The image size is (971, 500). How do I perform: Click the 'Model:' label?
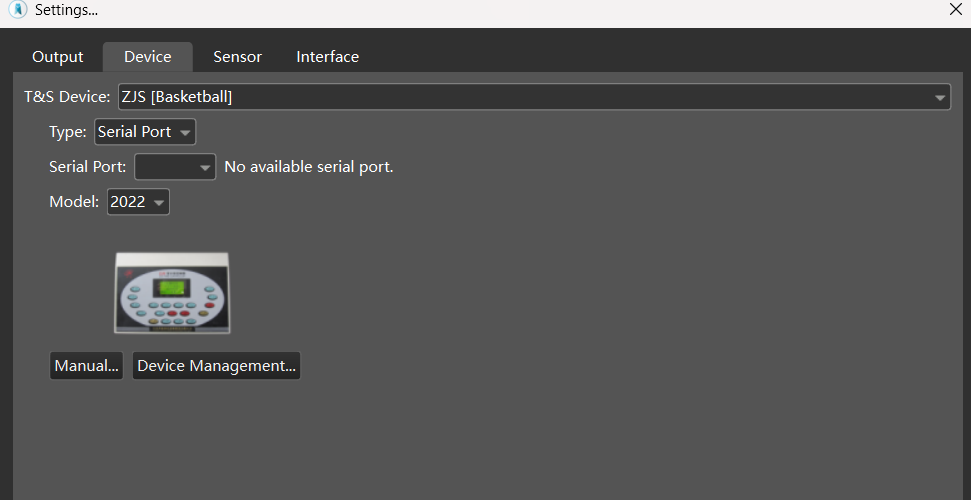75,202
